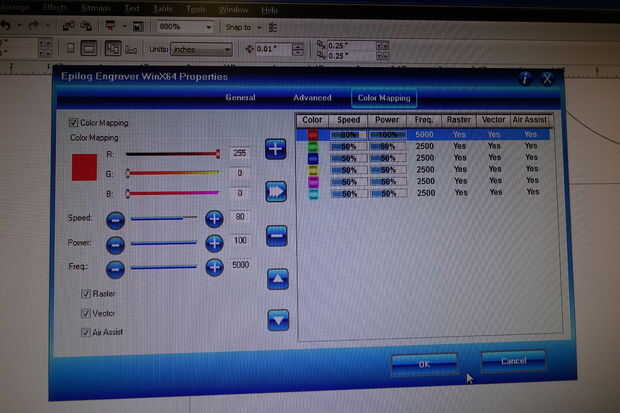Click the Redo arrow in CorelDRAW toolbar

[33, 27]
